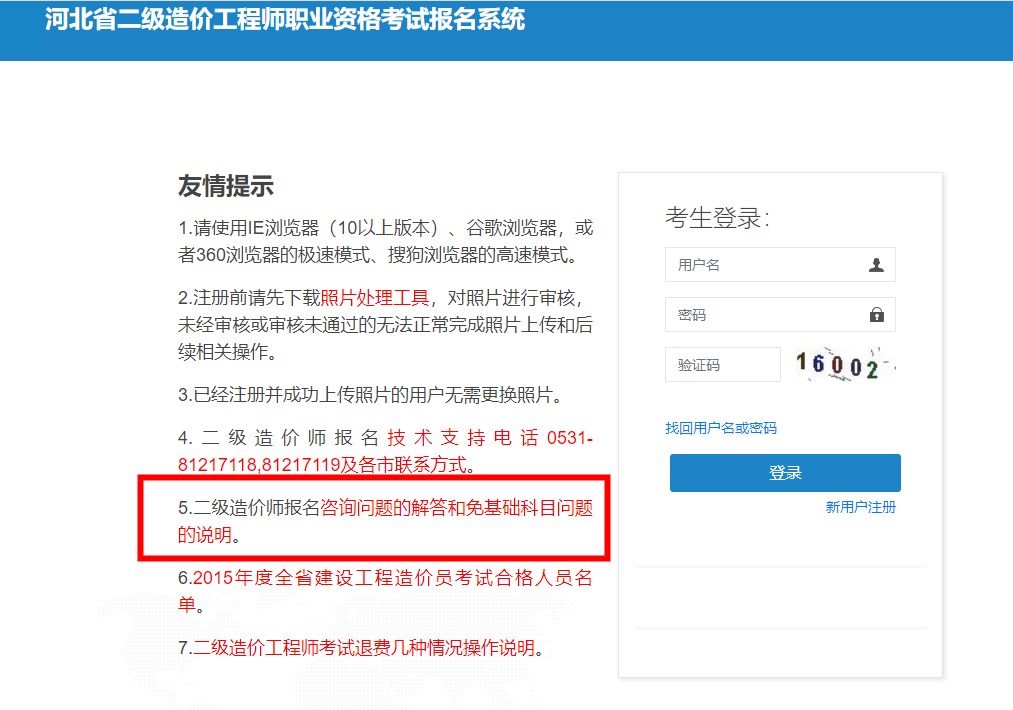Screen dimensions: 1013x710
Task: Click the 考生登录 heading text
Action: (717, 218)
